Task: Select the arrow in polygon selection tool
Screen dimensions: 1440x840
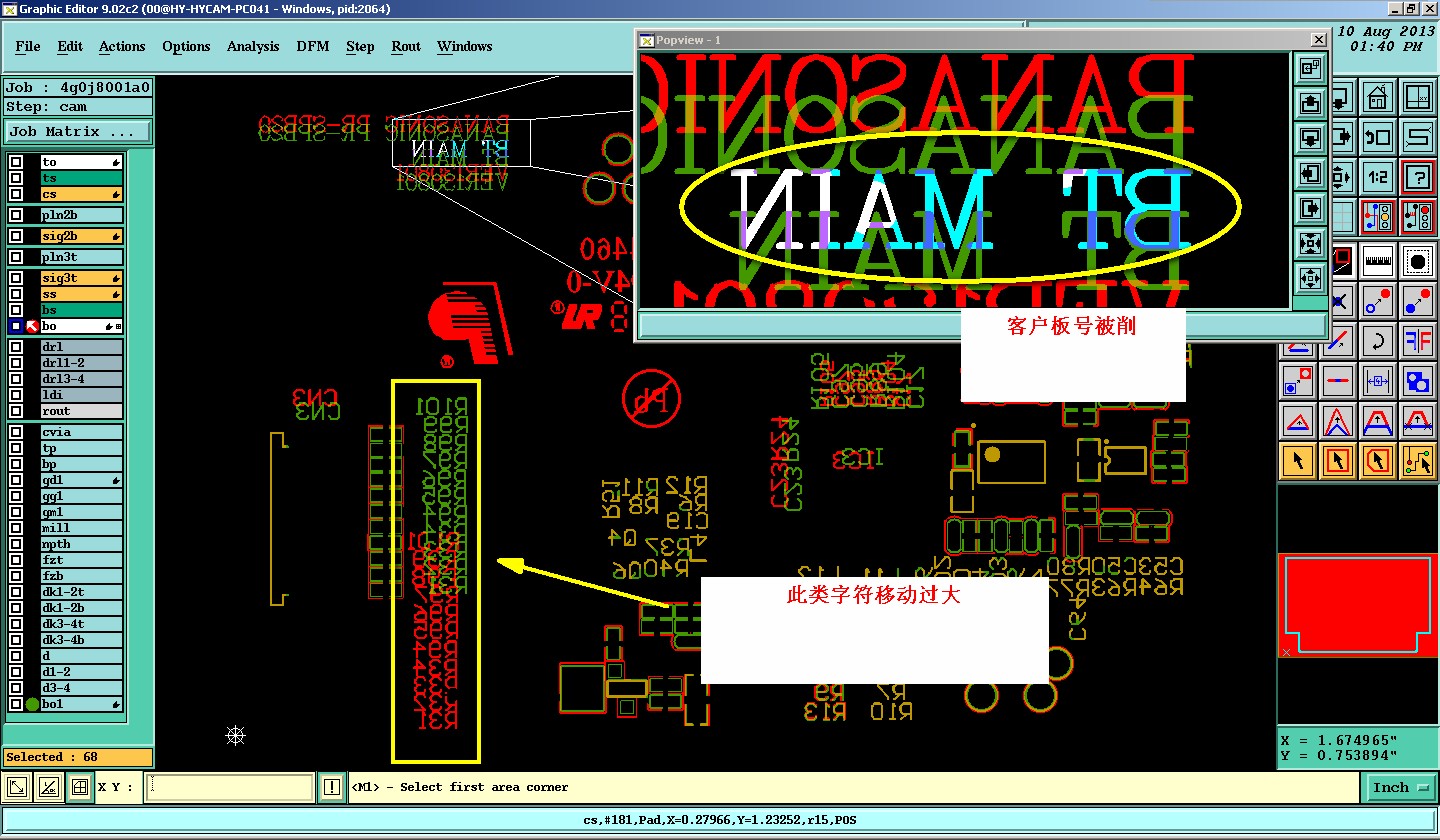Action: coord(1378,461)
